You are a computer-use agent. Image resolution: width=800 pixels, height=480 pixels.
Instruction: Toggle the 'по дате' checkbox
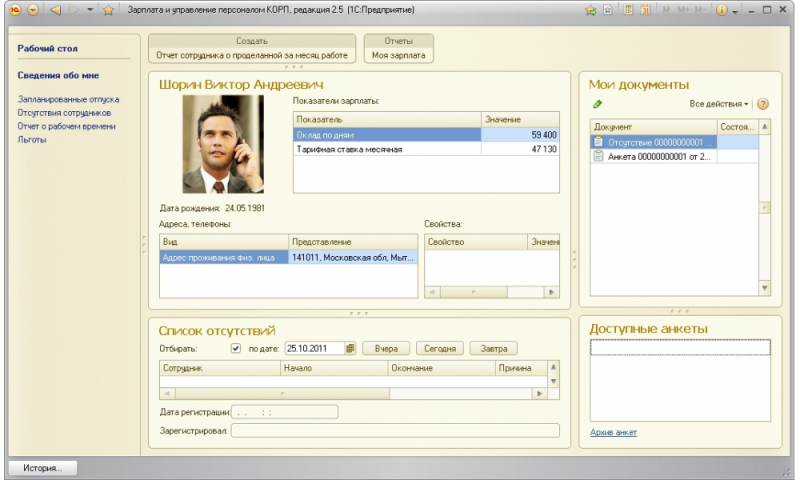236,348
